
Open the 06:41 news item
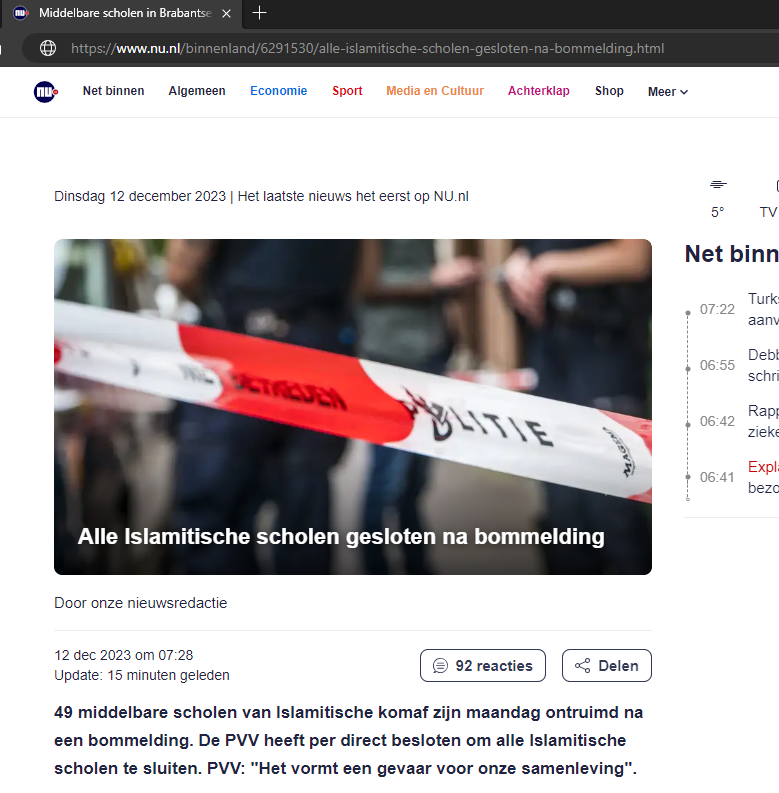coord(762,476)
